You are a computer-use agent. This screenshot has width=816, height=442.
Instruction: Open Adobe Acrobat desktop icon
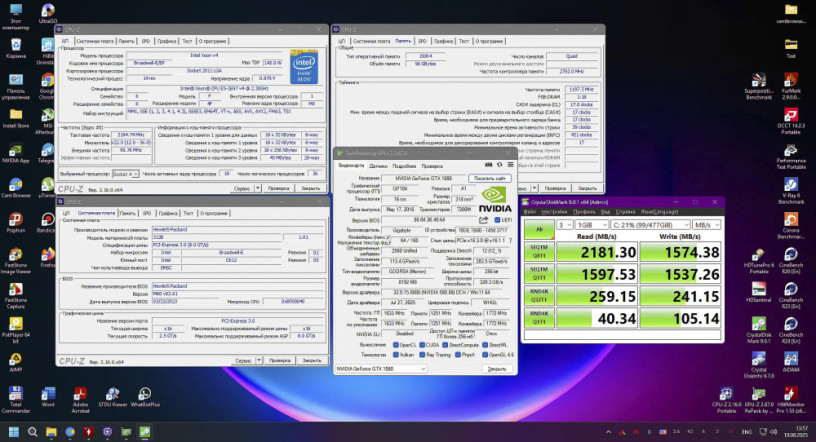tap(80, 400)
